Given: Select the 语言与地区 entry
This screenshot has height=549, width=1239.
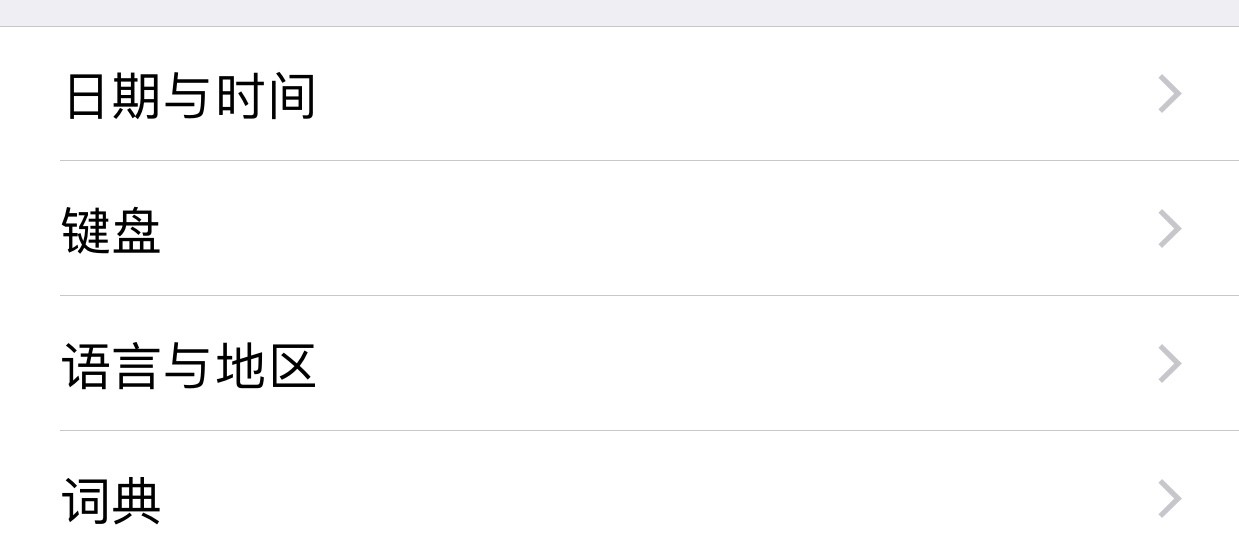Looking at the screenshot, I should point(190,366).
